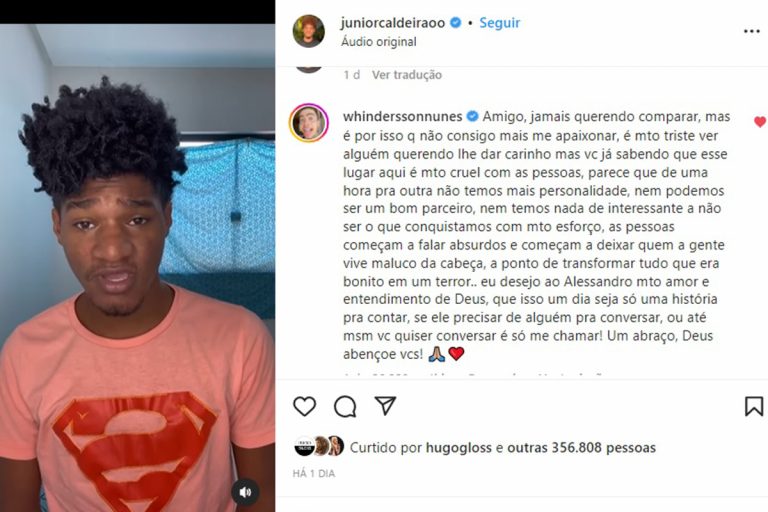View outras 356.808 pessoas likes list
Screen dimensions: 768x512
coord(581,447)
